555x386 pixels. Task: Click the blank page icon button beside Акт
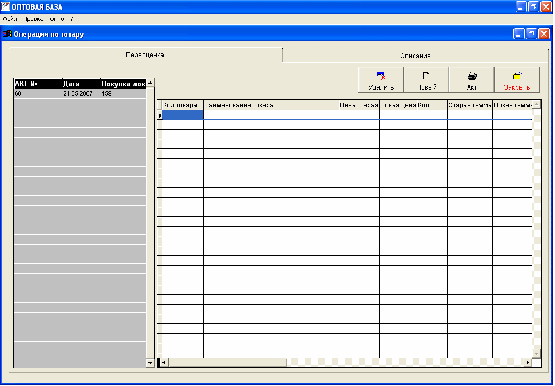pos(426,80)
